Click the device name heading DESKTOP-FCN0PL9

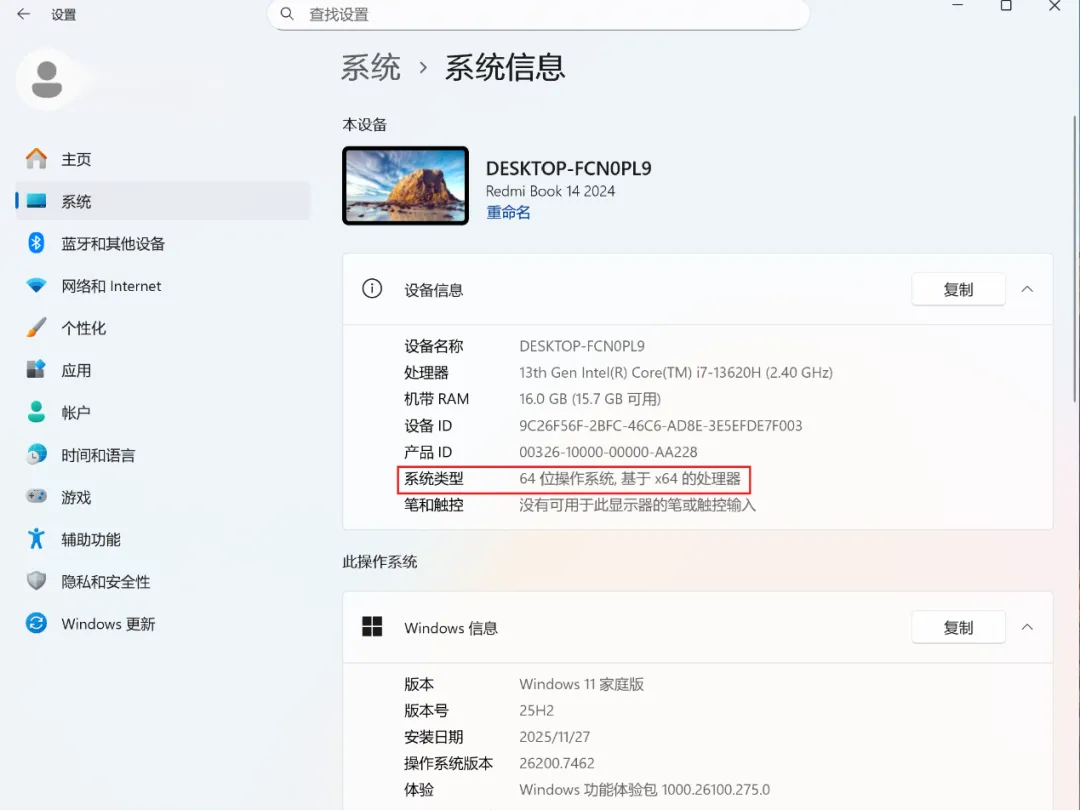click(568, 168)
